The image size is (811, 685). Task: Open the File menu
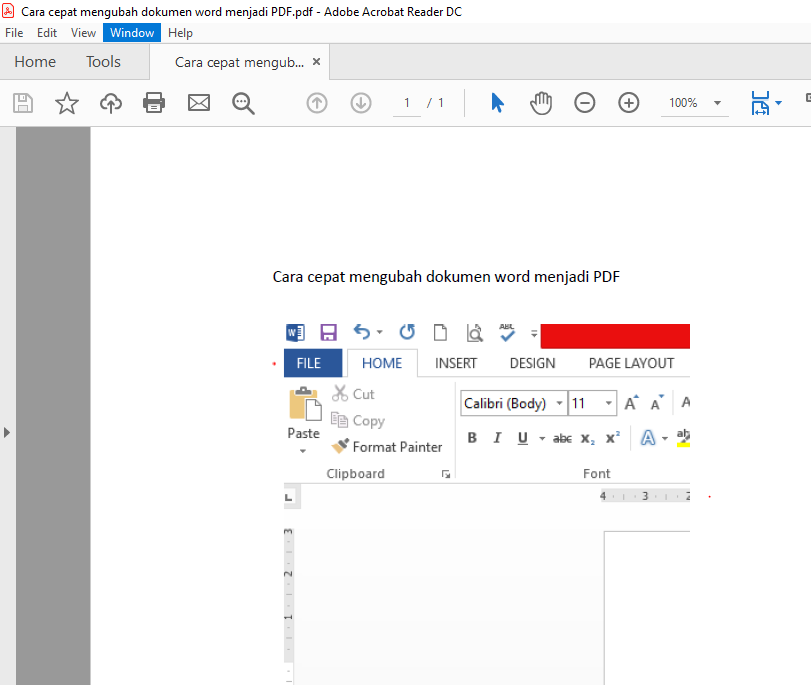(x=14, y=33)
